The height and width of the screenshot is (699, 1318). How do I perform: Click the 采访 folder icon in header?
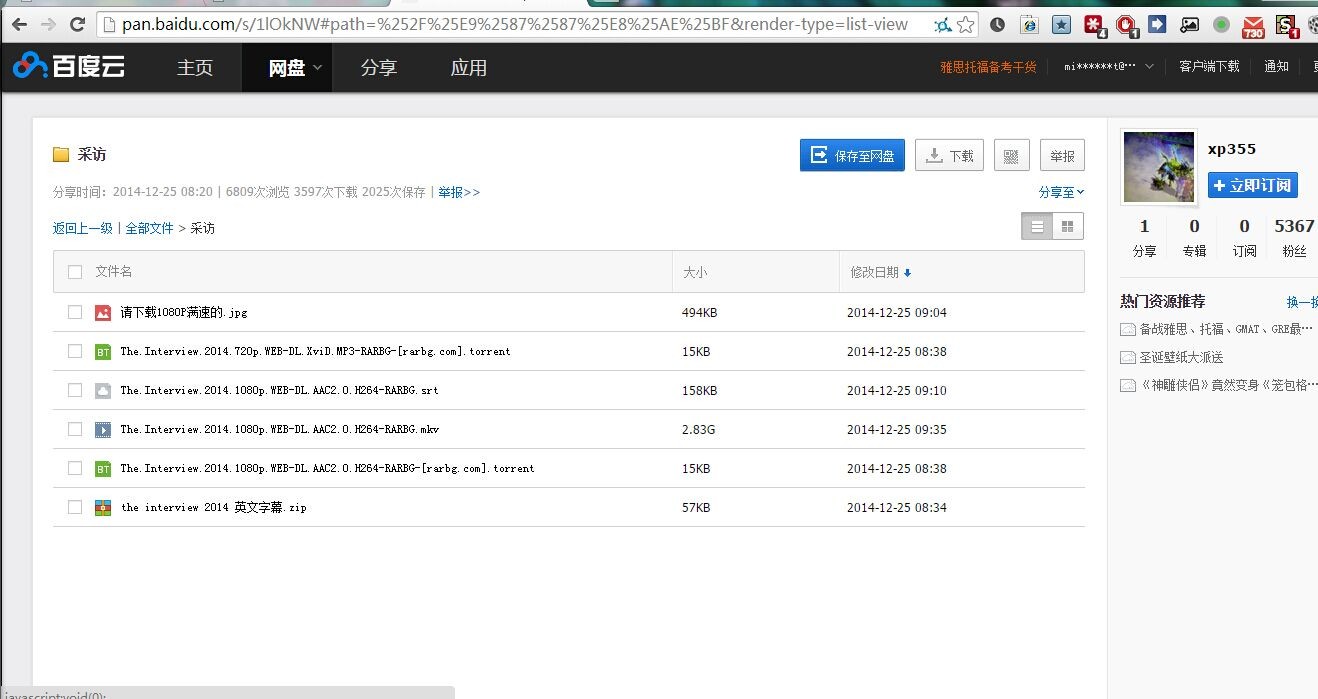coord(61,154)
